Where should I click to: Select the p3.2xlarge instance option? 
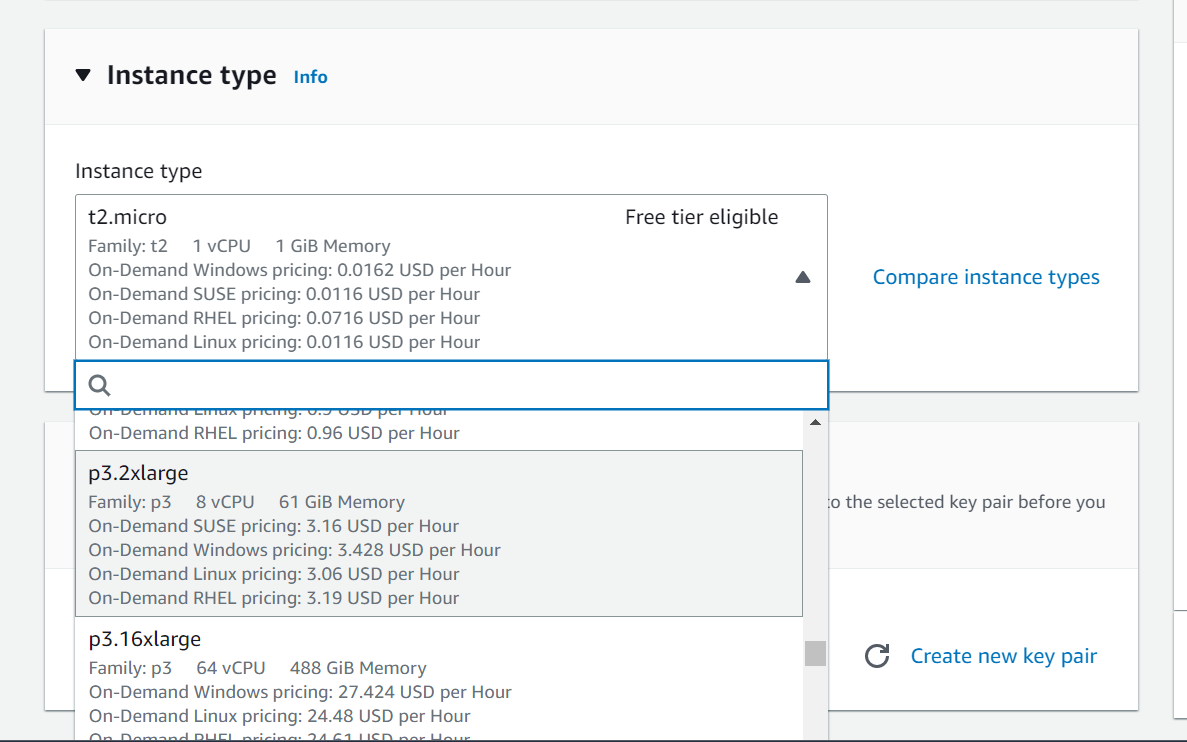click(439, 533)
